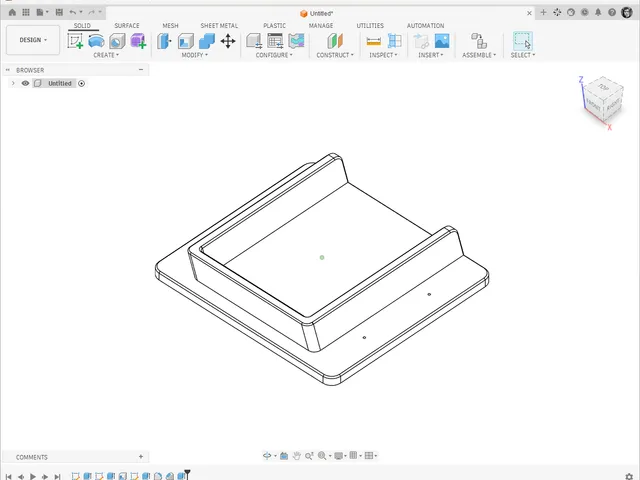Image resolution: width=640 pixels, height=480 pixels.
Task: Switch to the MESH tab
Action: [170, 25]
